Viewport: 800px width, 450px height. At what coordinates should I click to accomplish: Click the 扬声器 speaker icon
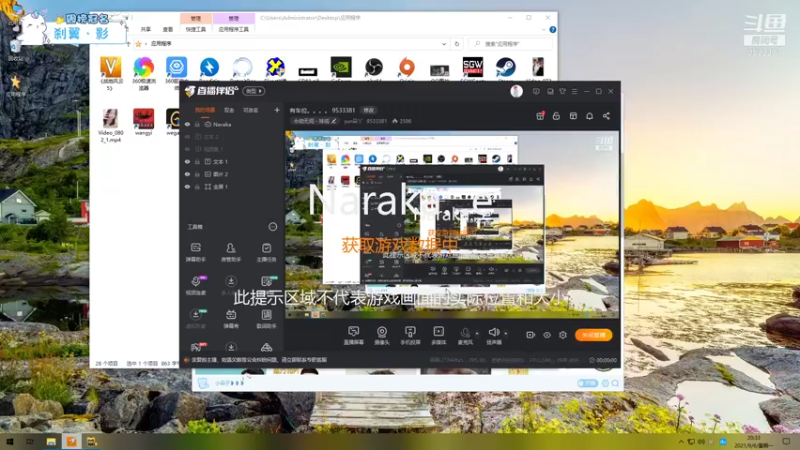(x=493, y=333)
